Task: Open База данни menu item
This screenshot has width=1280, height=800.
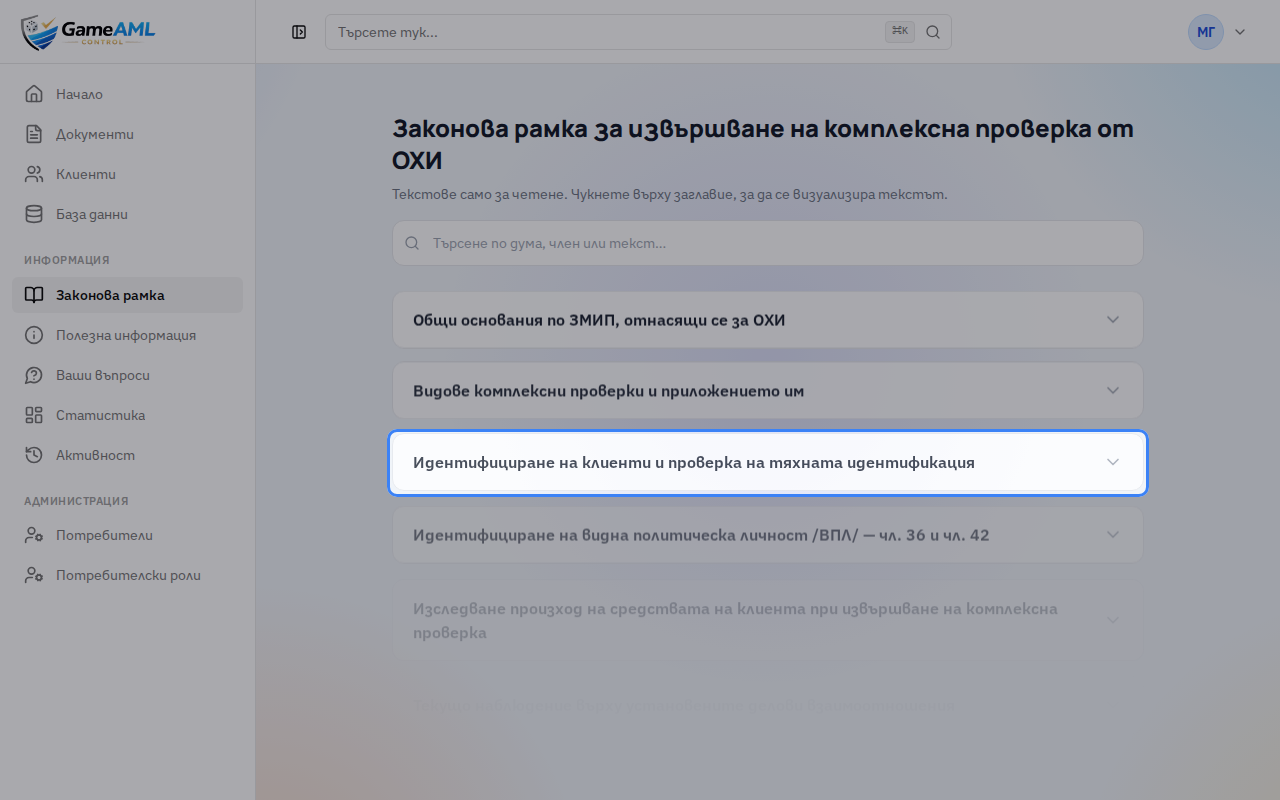Action: [127, 214]
